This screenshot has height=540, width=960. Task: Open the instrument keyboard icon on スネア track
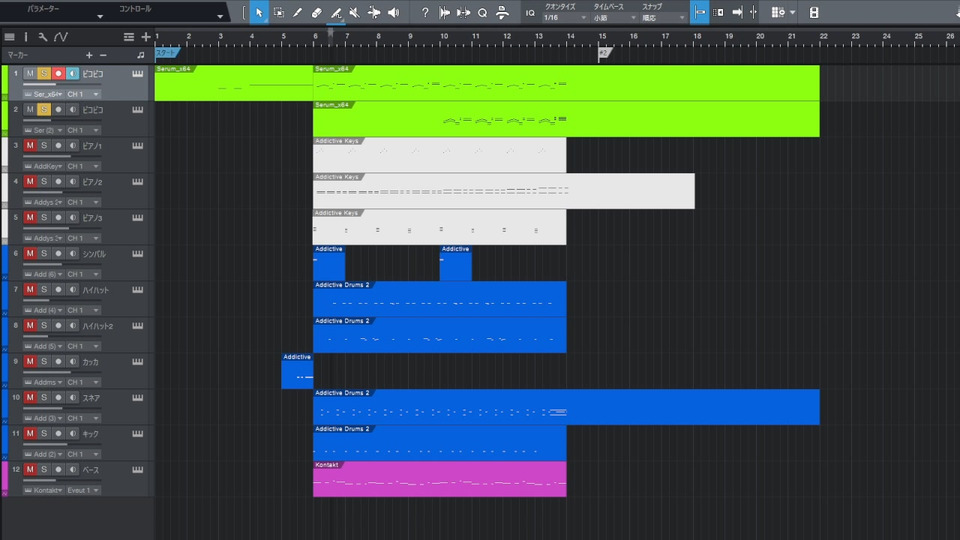point(138,397)
